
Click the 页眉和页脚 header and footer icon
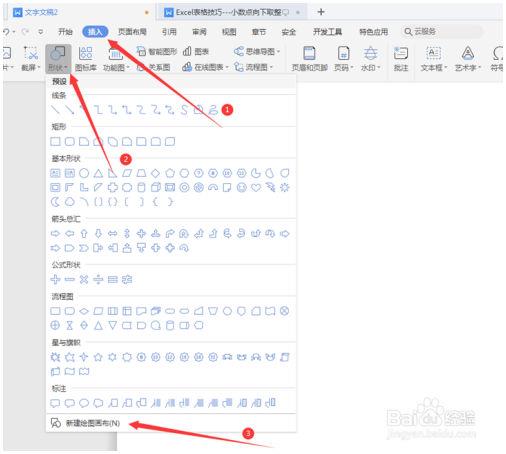coord(309,53)
